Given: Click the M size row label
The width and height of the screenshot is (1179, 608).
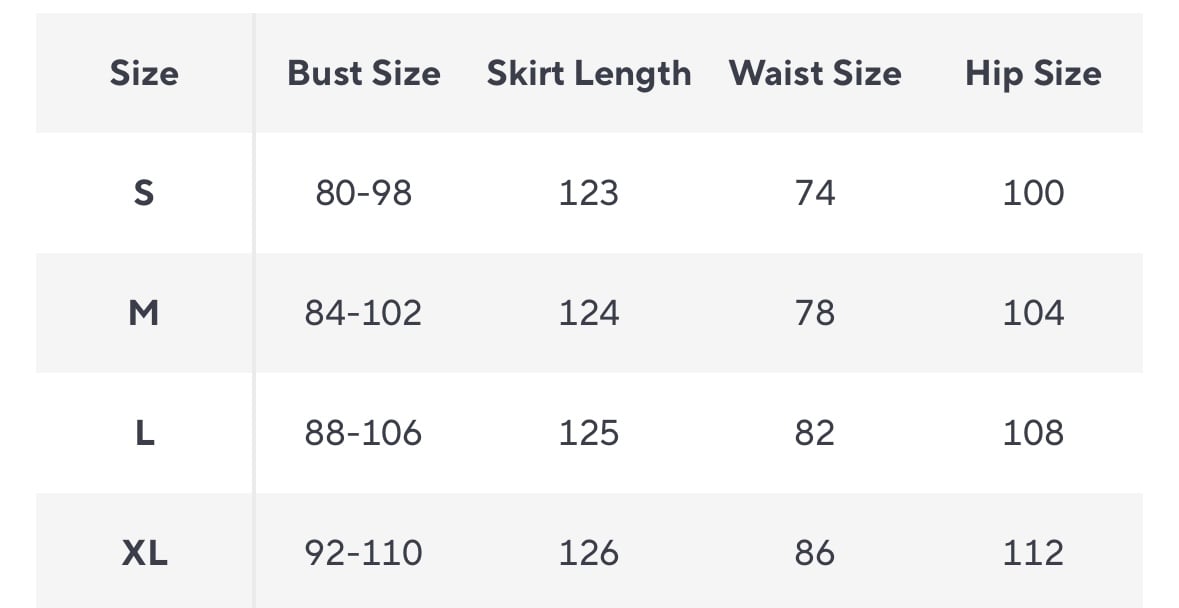Looking at the screenshot, I should (144, 313).
